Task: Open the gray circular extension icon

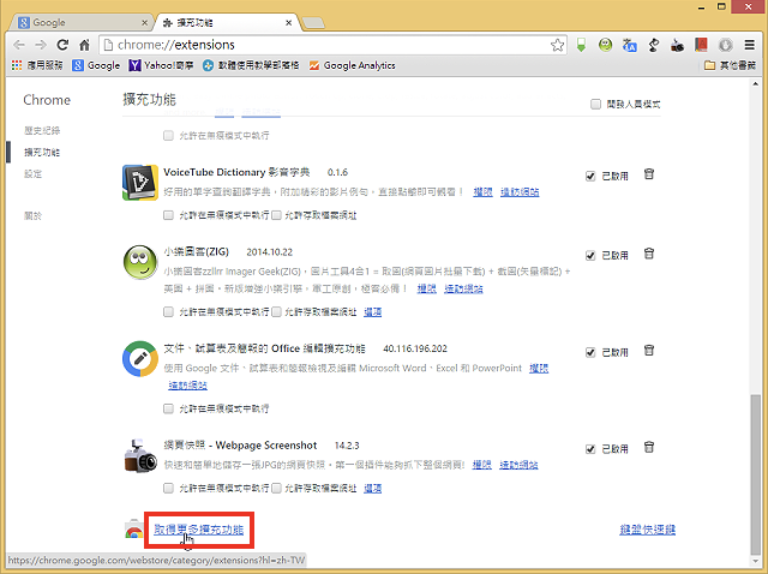Action: pyautogui.click(x=725, y=45)
